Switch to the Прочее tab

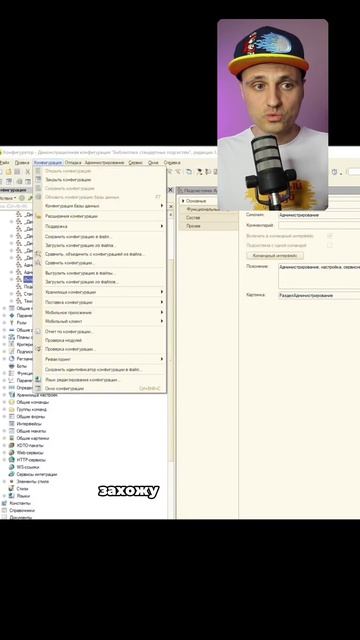pyautogui.click(x=208, y=226)
